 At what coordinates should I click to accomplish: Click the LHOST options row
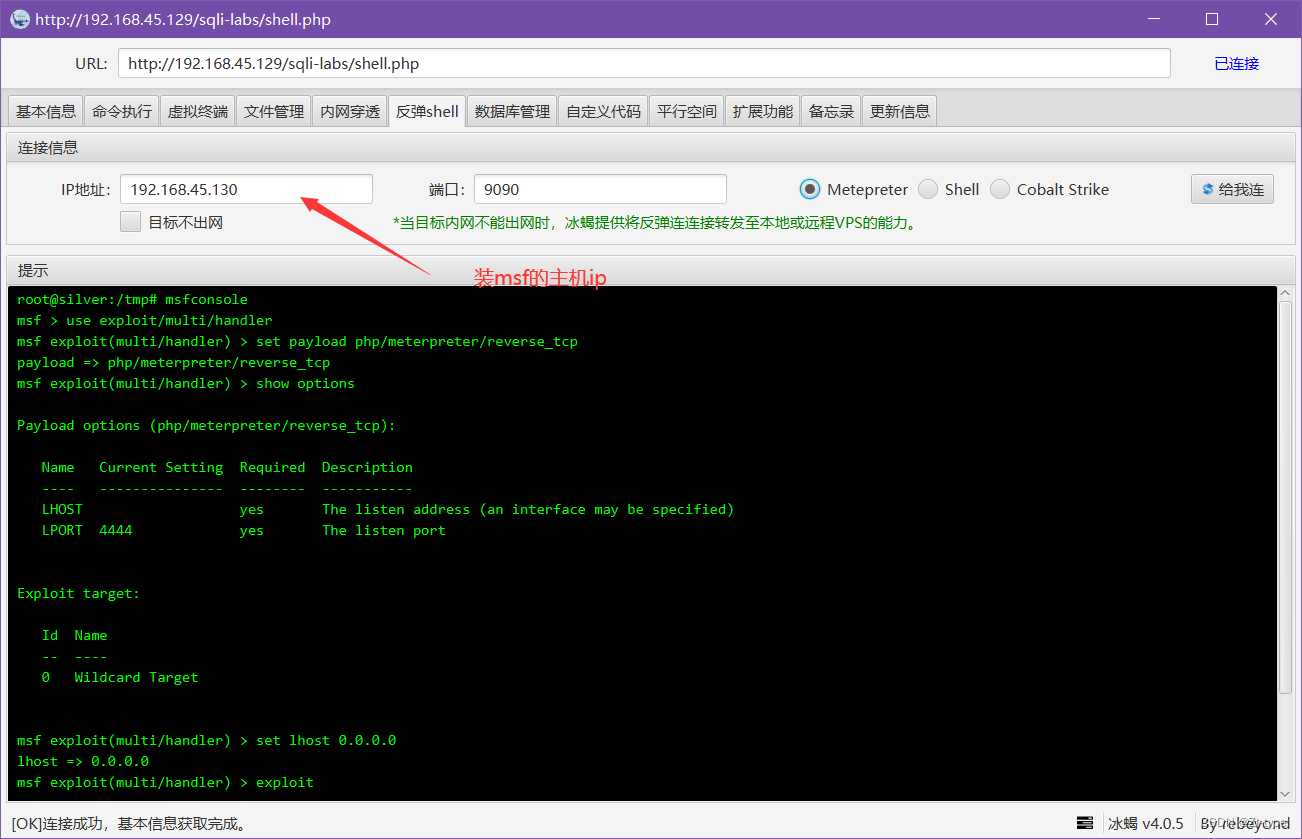click(387, 509)
